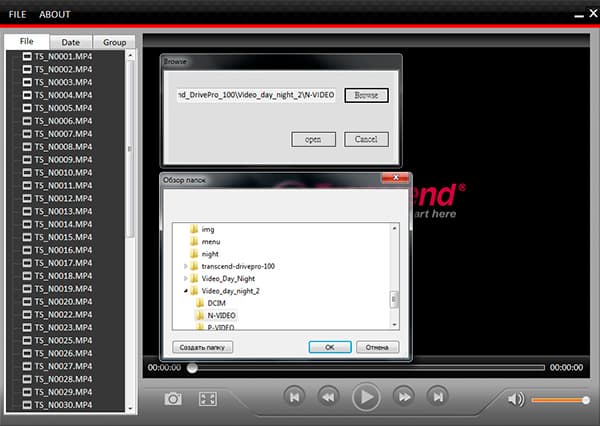Click video icon beside TS_N0026.MP4
Screen dimensions: 600x426
point(27,353)
